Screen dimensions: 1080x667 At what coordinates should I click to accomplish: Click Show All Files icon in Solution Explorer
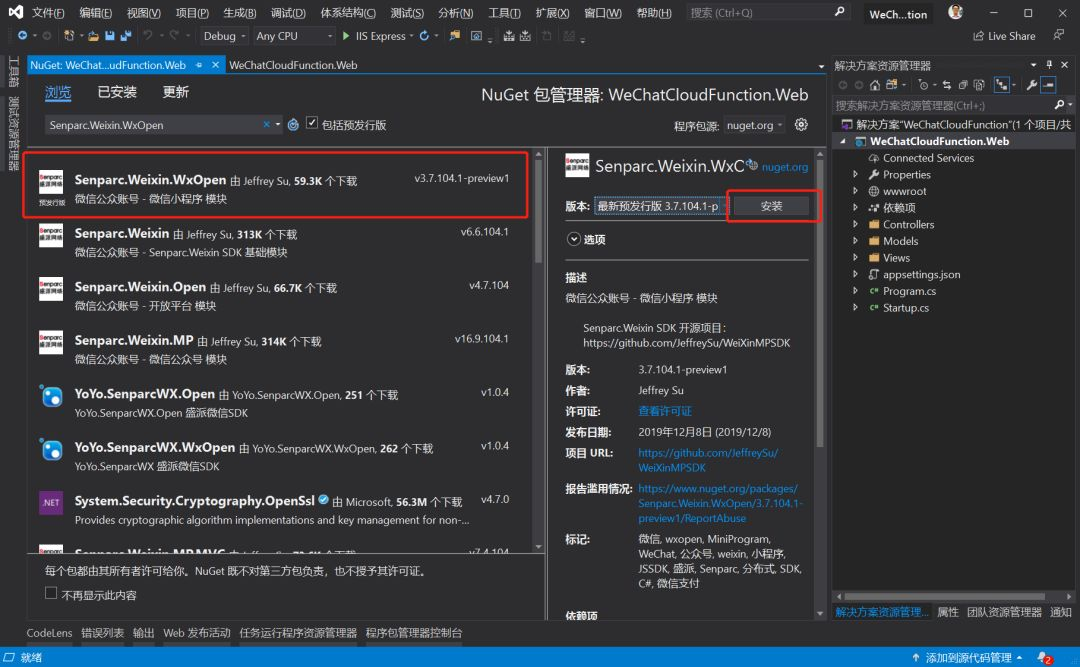pyautogui.click(x=979, y=85)
